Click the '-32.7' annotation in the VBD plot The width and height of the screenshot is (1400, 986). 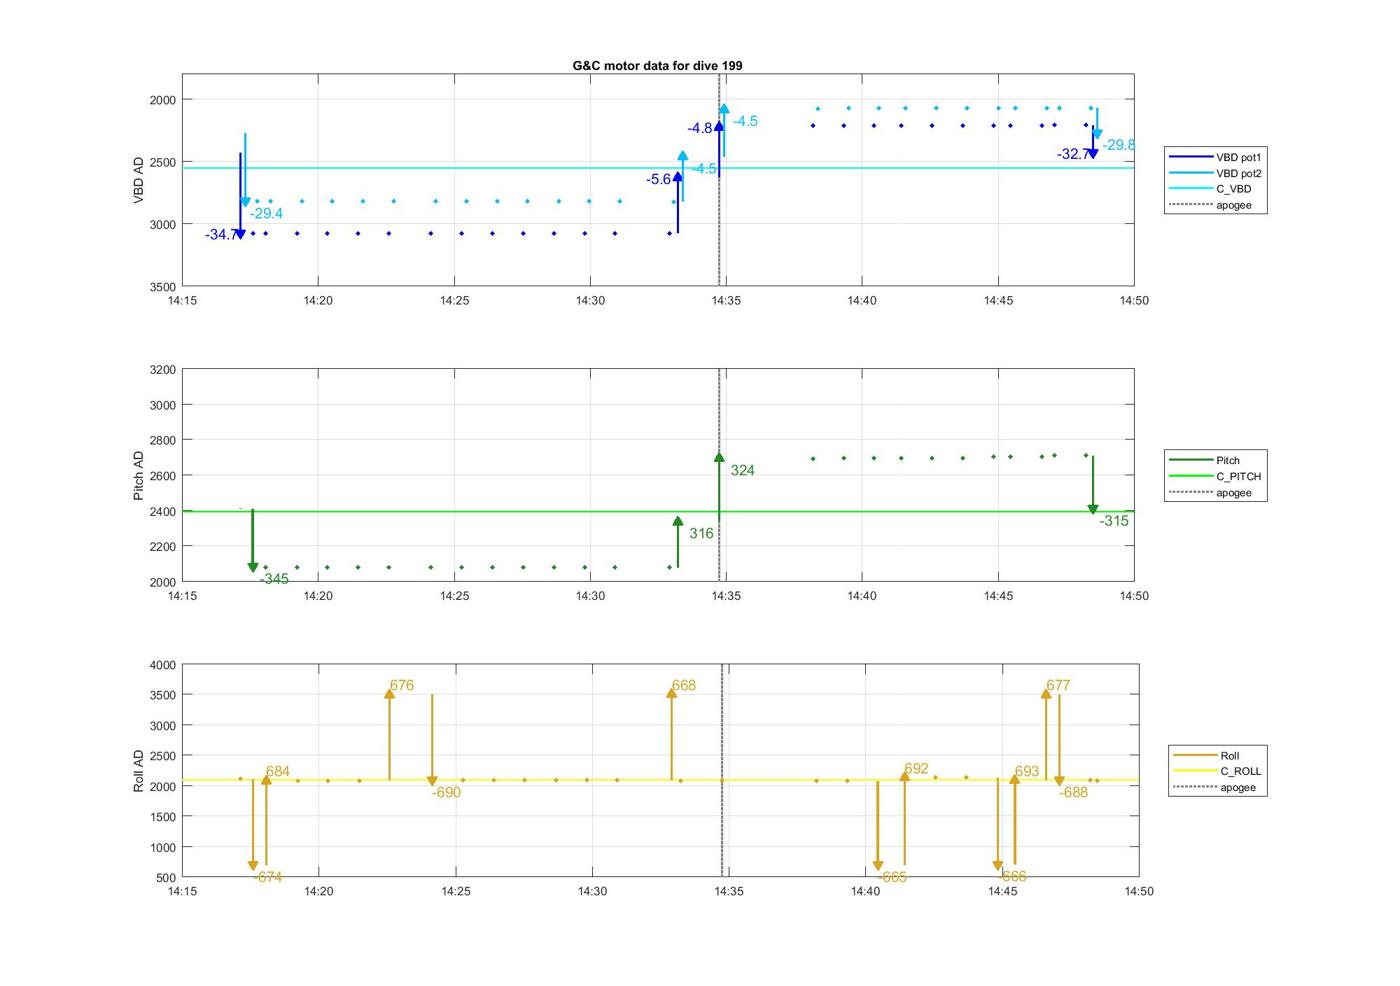click(x=1073, y=154)
